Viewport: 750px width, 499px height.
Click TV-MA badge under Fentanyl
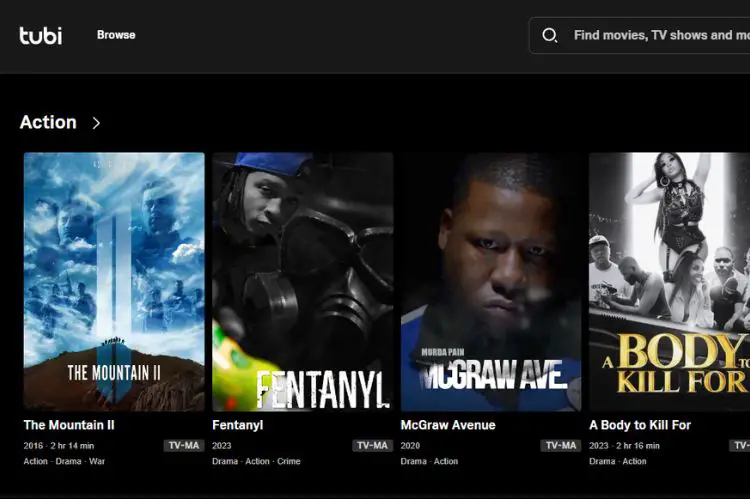372,445
